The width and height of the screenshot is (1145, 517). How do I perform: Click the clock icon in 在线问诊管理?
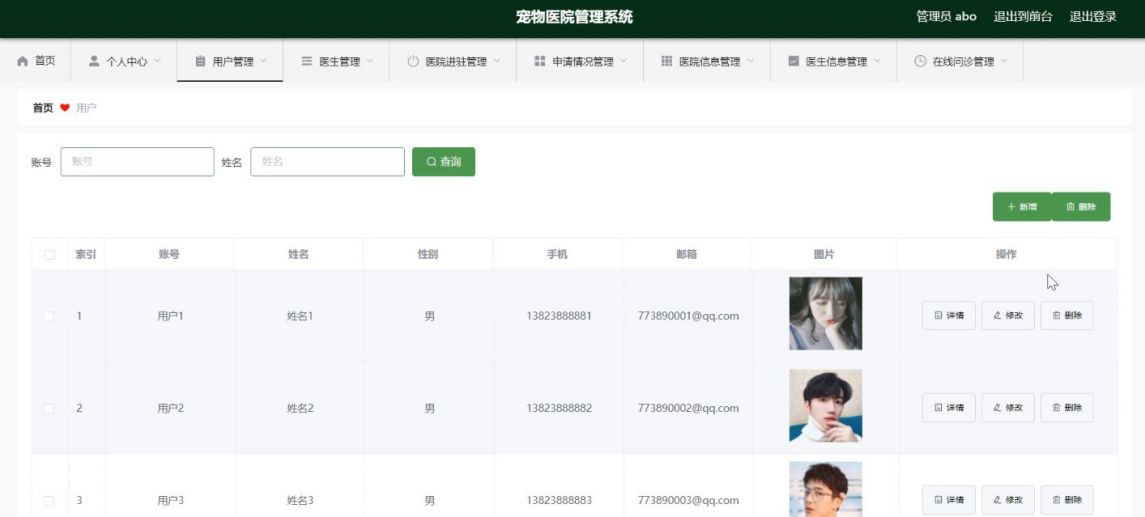[920, 61]
